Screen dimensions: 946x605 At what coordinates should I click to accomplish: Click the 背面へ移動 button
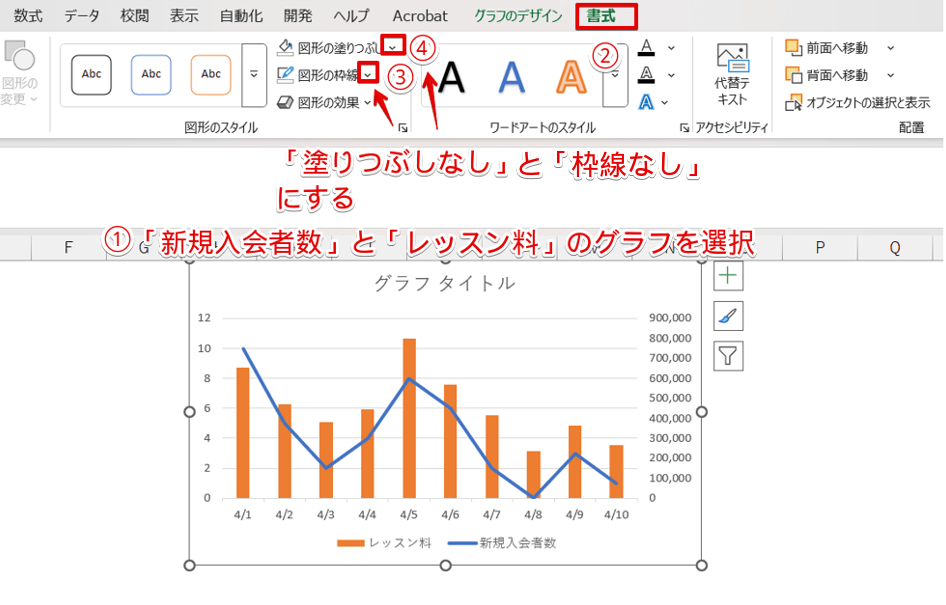coord(829,75)
